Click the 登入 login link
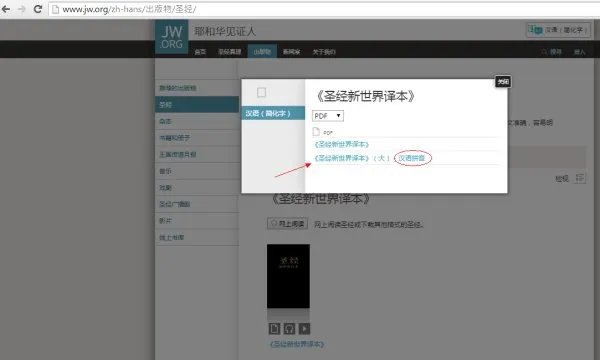The height and width of the screenshot is (360, 600). click(x=579, y=52)
